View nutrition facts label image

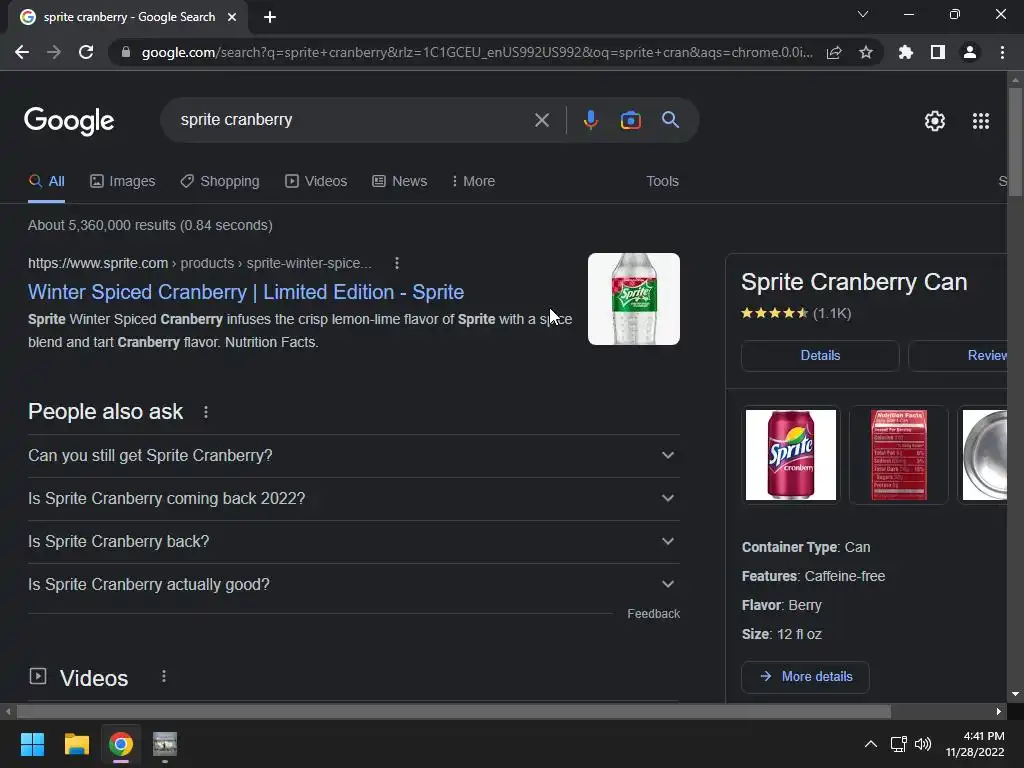click(x=899, y=455)
